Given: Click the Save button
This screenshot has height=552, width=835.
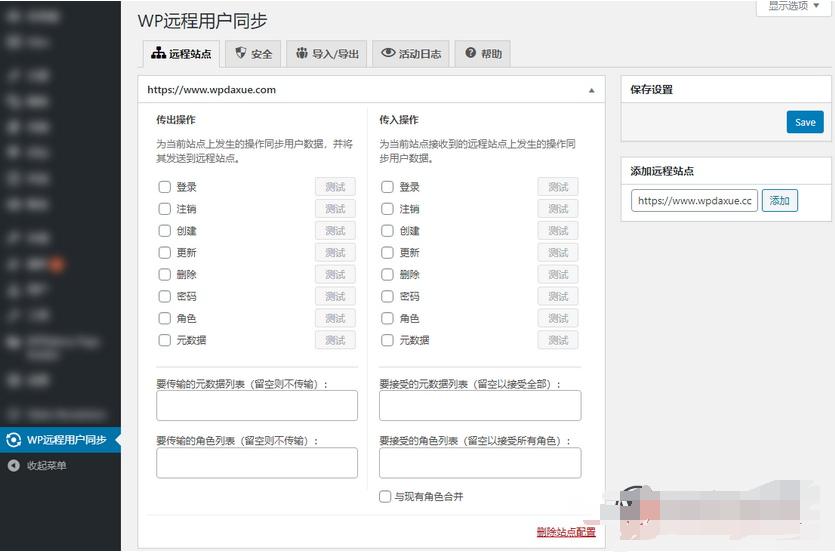Looking at the screenshot, I should (805, 122).
